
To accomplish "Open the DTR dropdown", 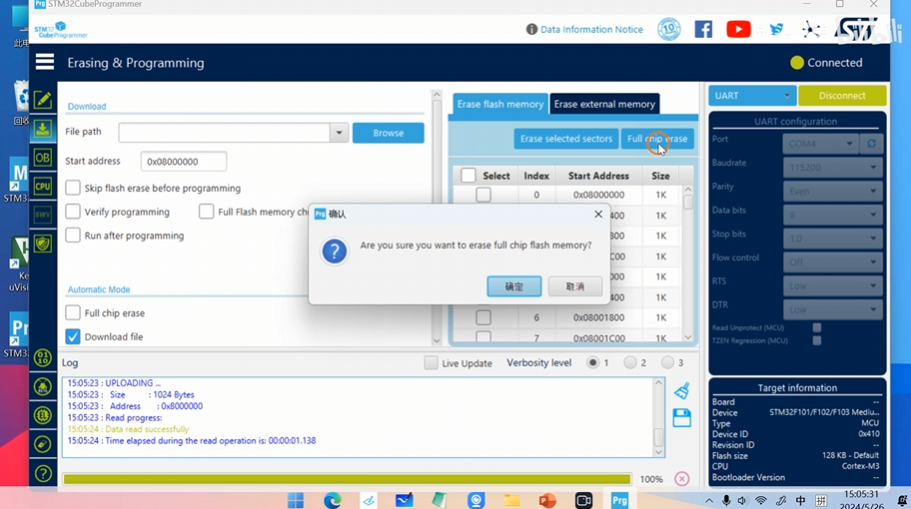I will (x=832, y=310).
